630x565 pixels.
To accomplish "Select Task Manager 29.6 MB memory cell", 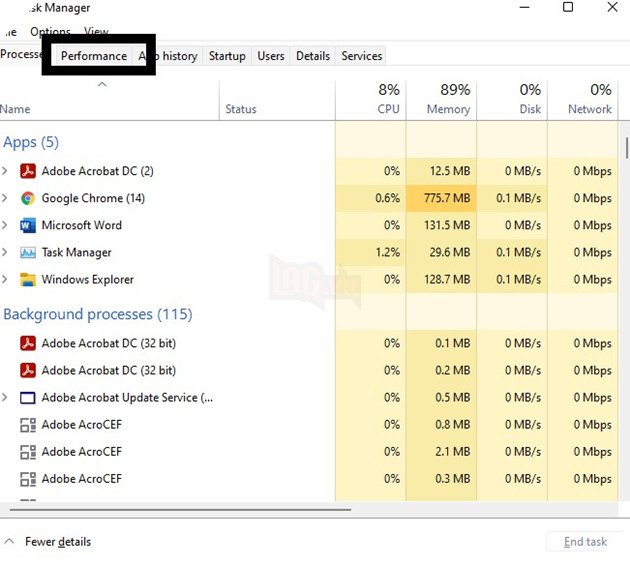I will [441, 252].
